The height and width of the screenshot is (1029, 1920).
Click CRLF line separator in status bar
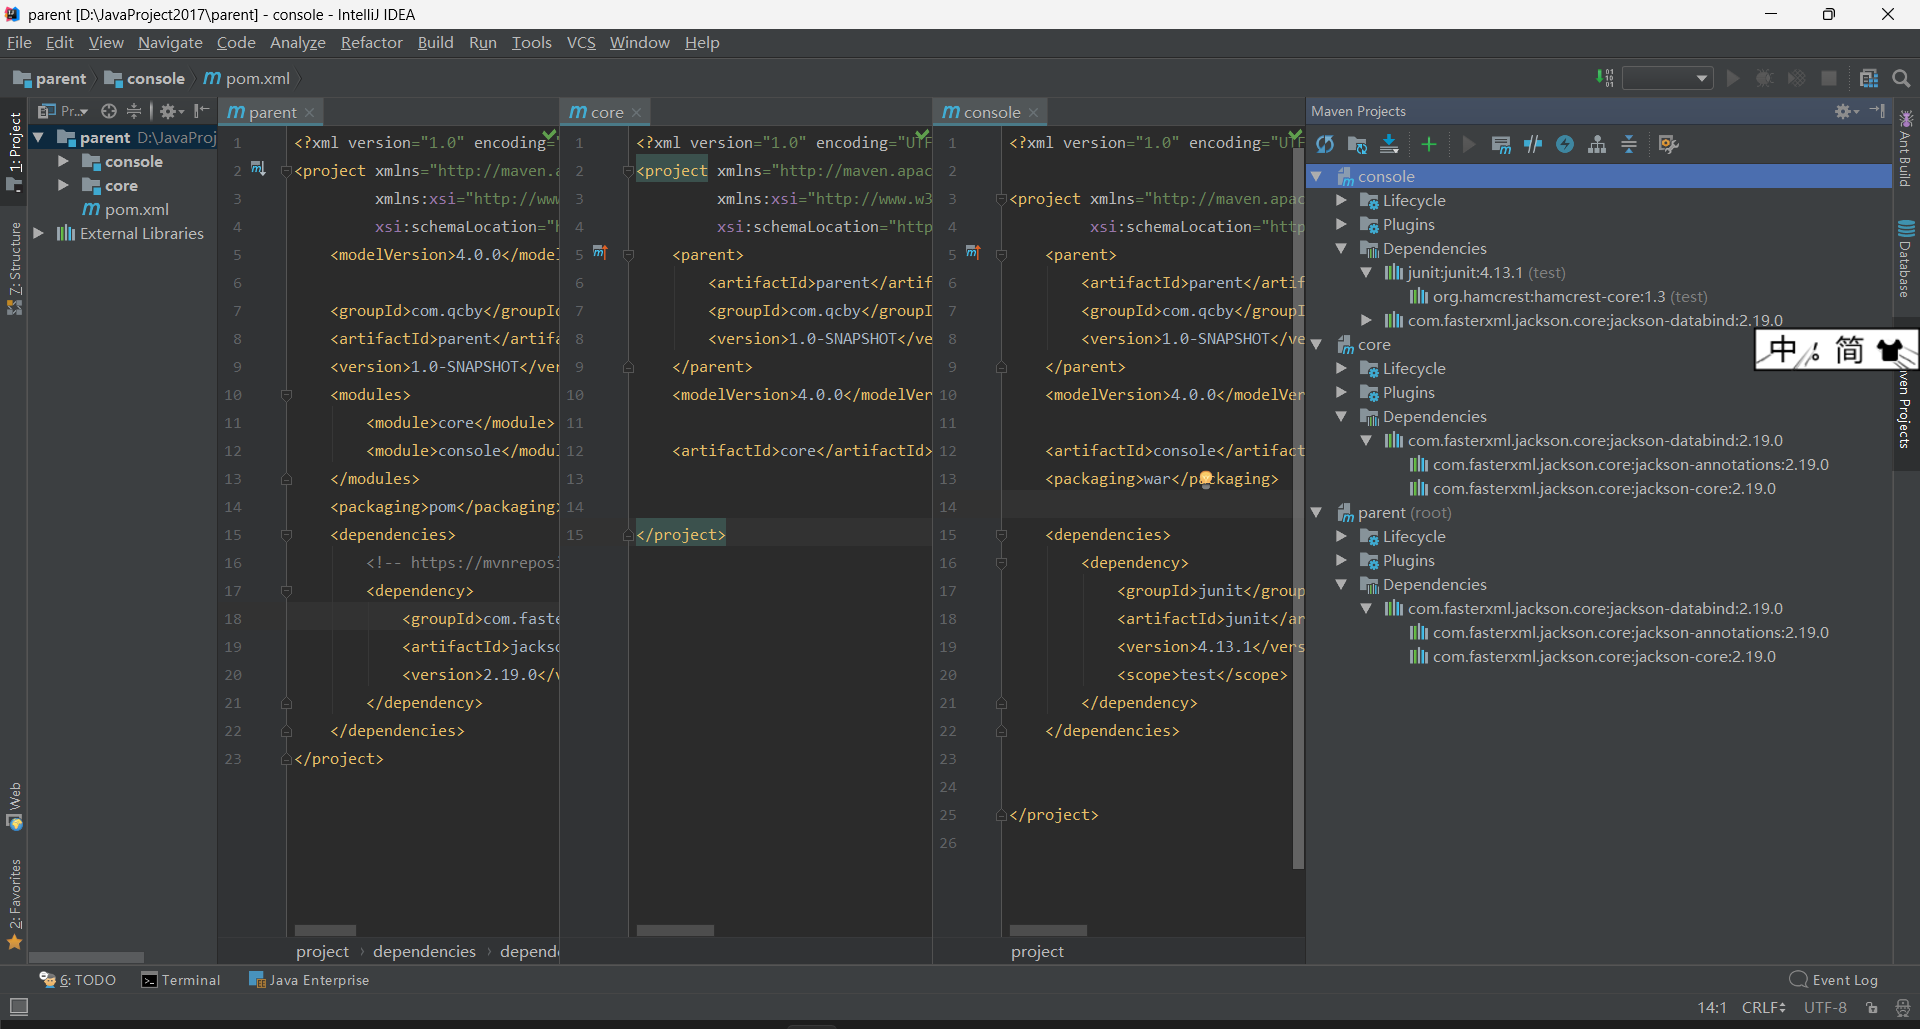coord(1763,1007)
